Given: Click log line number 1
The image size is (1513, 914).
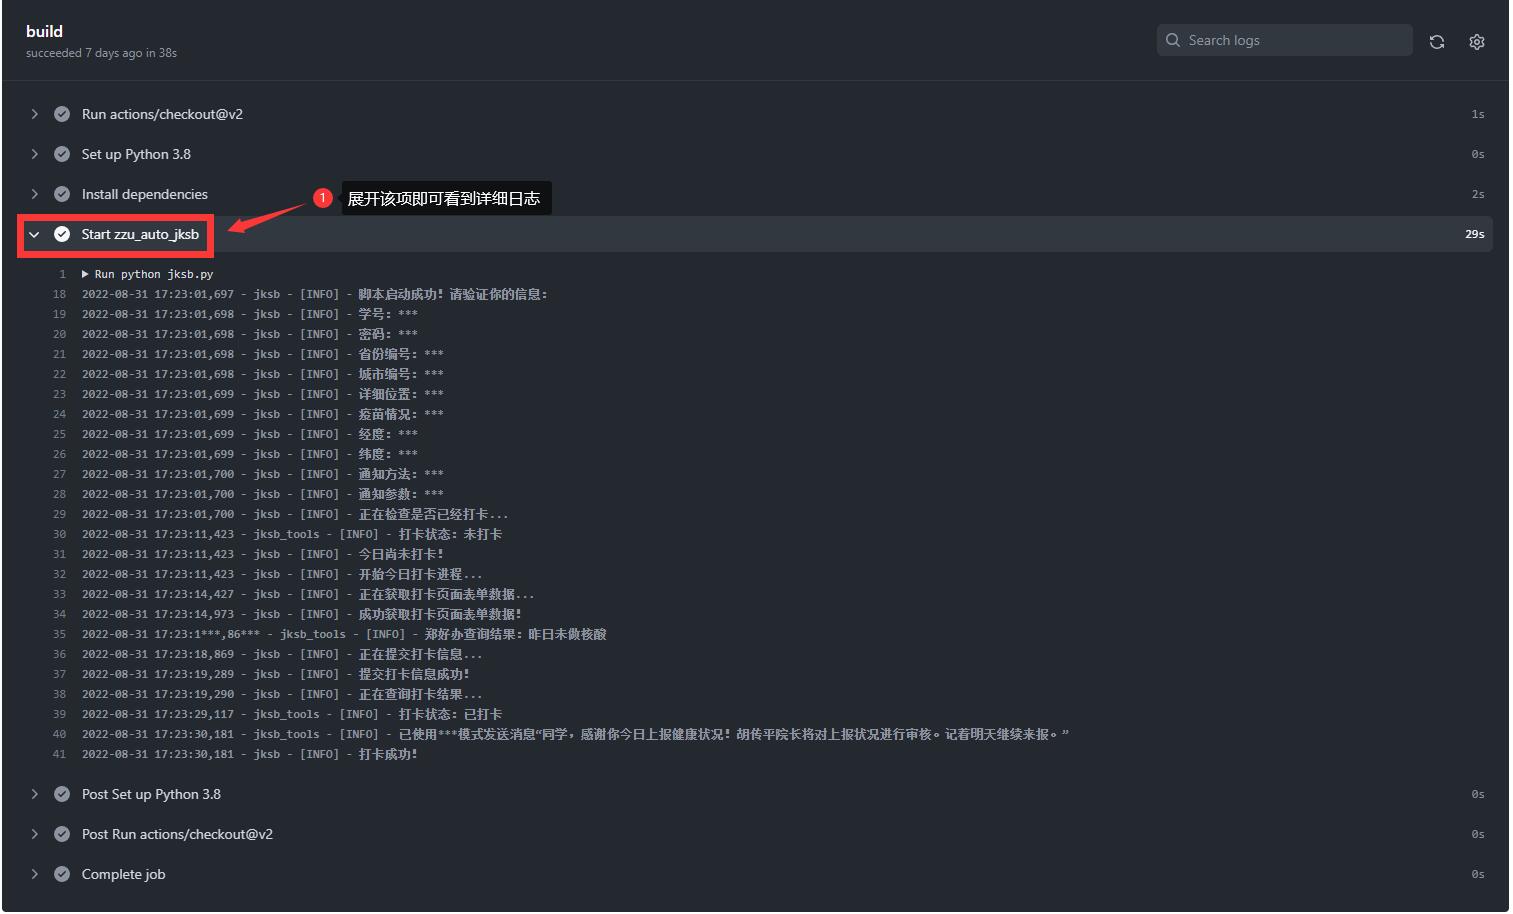Looking at the screenshot, I should [62, 274].
